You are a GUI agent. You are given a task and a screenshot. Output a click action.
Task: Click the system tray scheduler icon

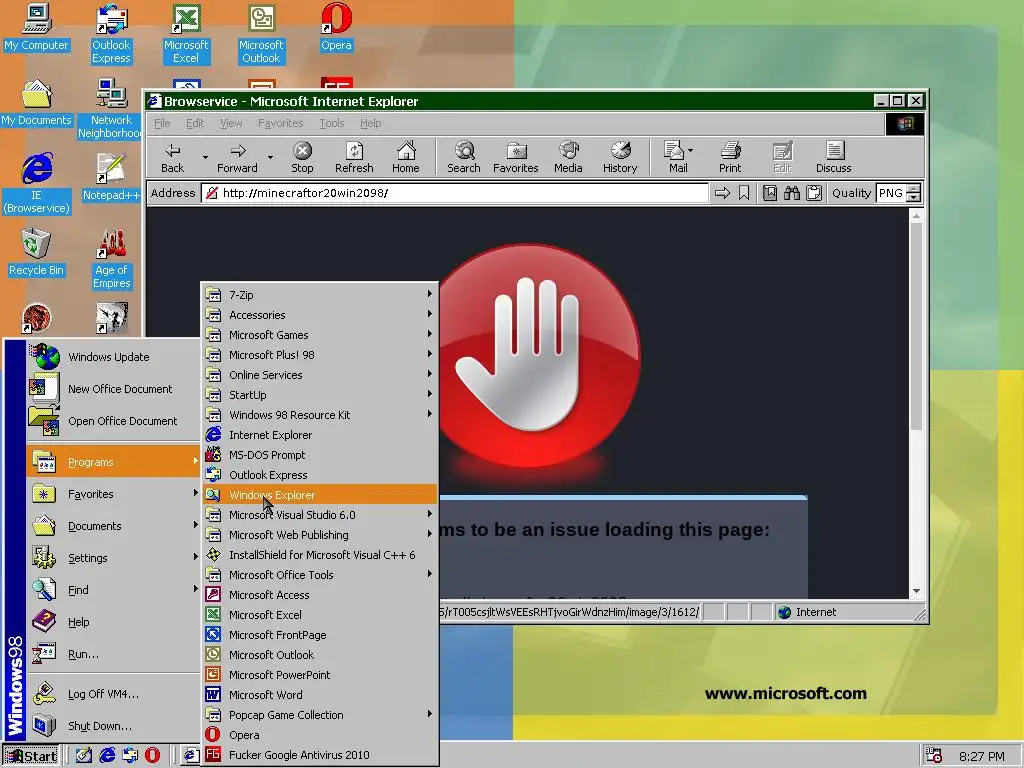934,756
